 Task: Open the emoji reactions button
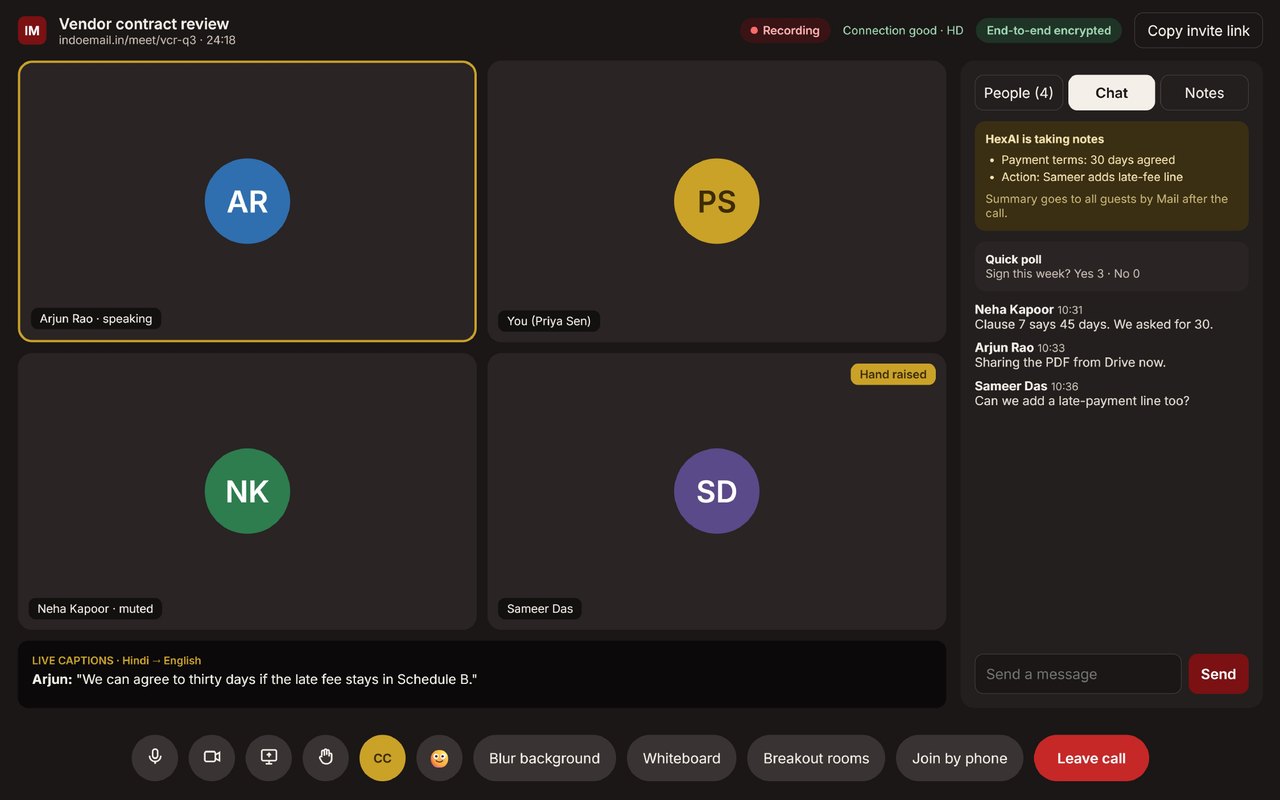tap(440, 758)
